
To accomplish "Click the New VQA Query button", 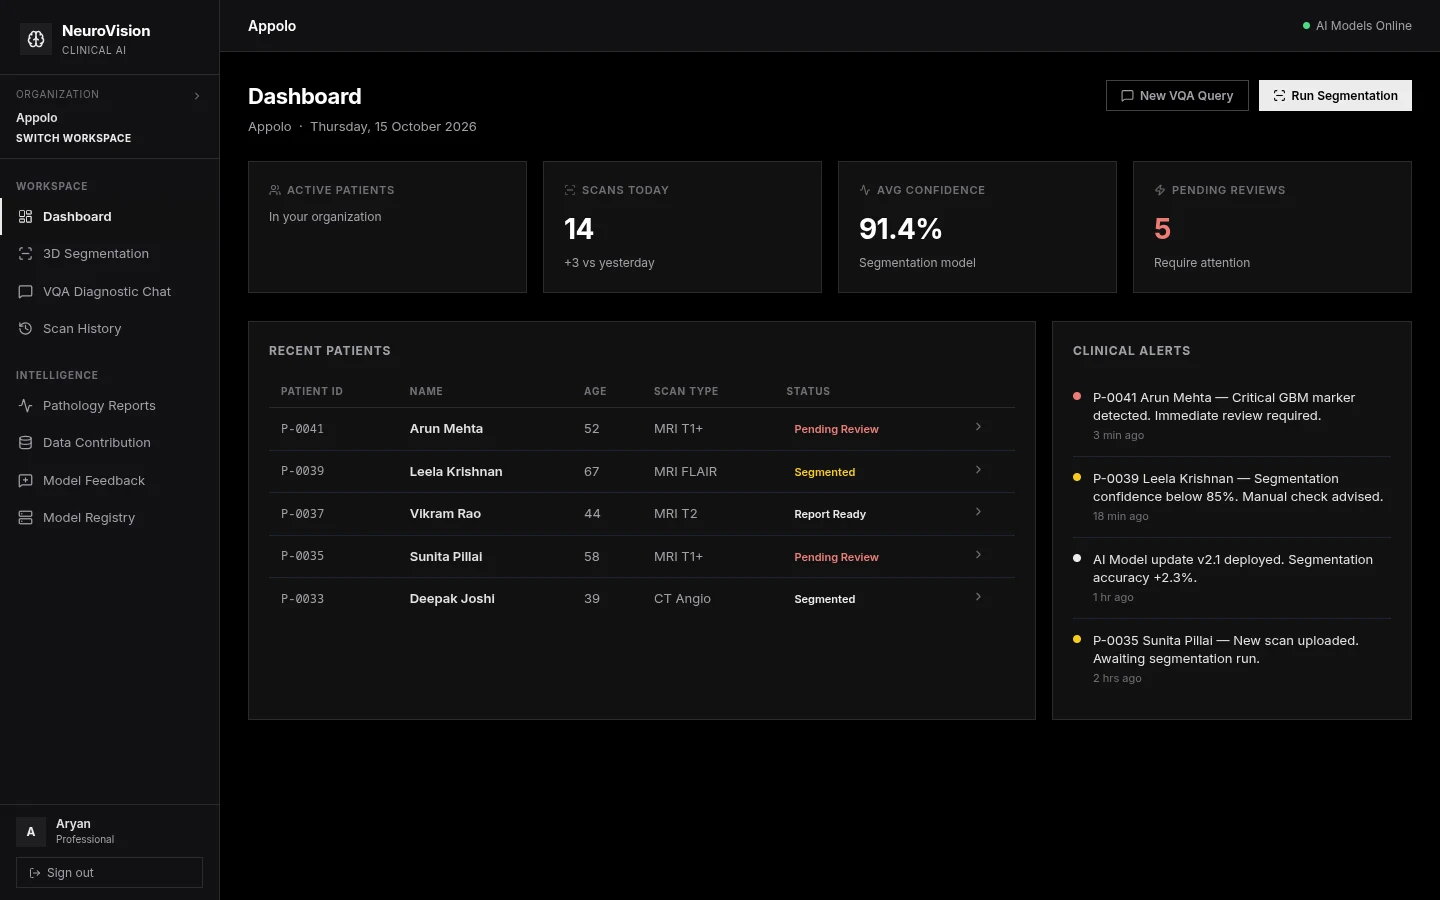I will [x=1177, y=96].
